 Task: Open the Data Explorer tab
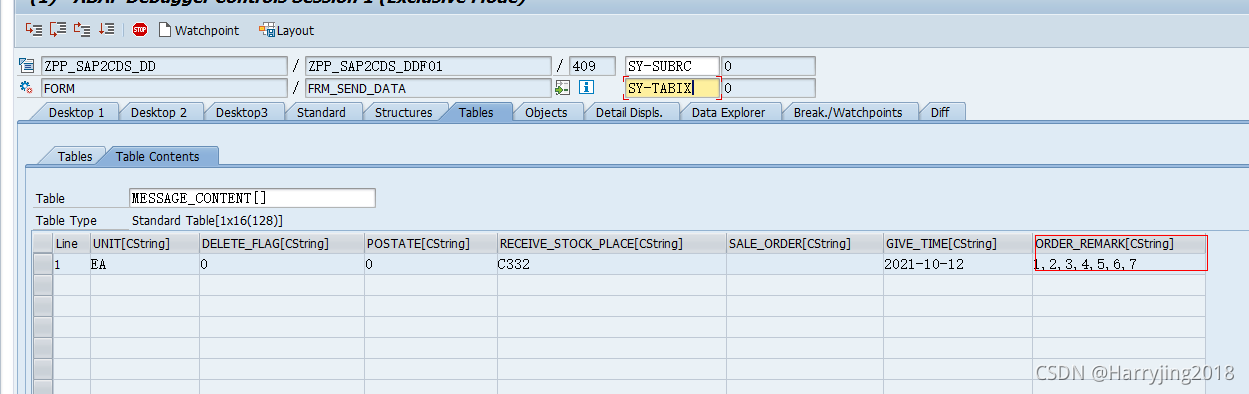tap(728, 112)
